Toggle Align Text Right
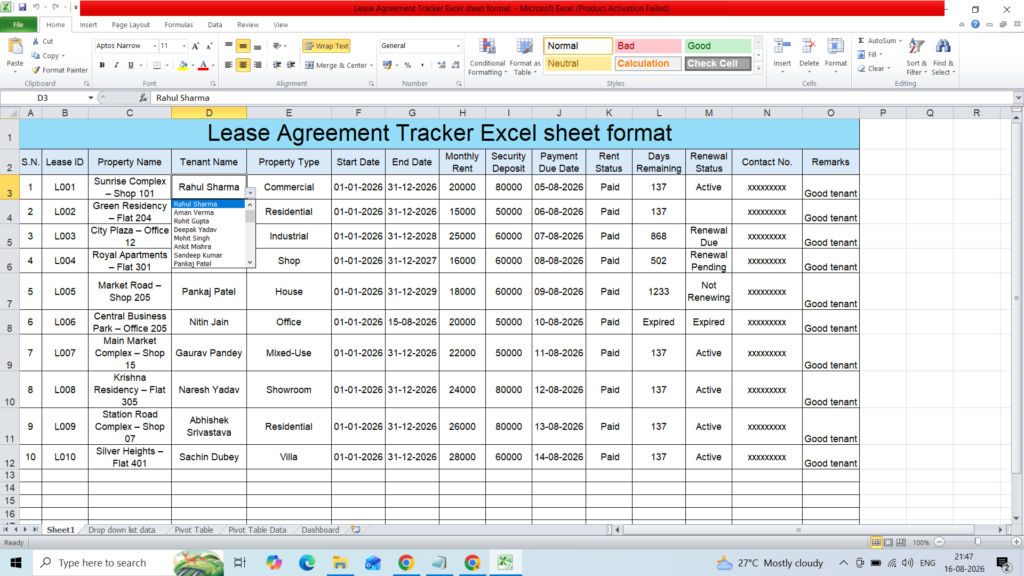The image size is (1024, 576). (x=257, y=65)
